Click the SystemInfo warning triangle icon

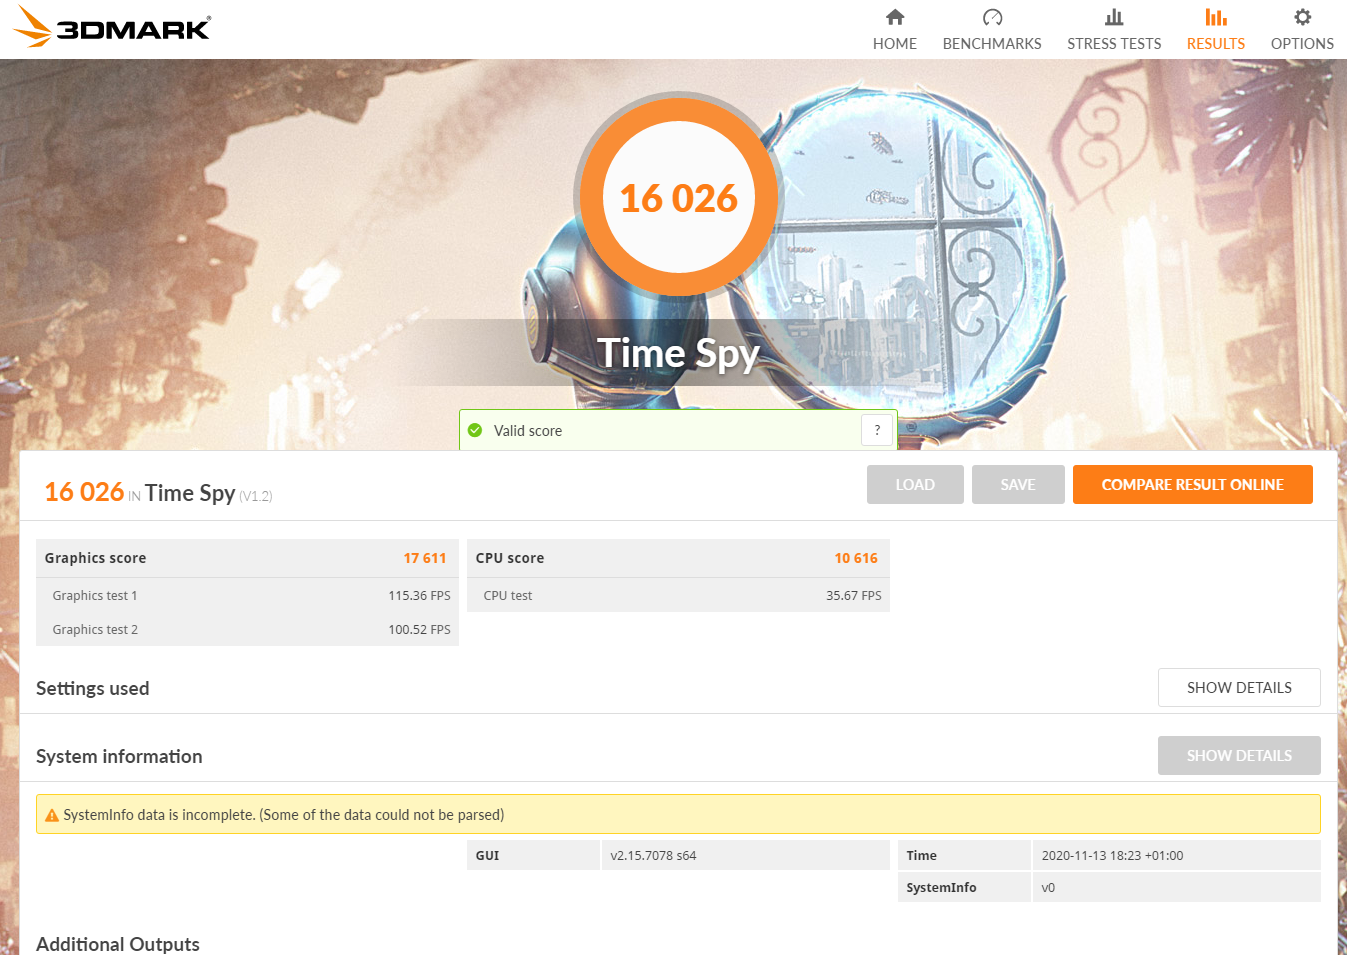[x=52, y=815]
